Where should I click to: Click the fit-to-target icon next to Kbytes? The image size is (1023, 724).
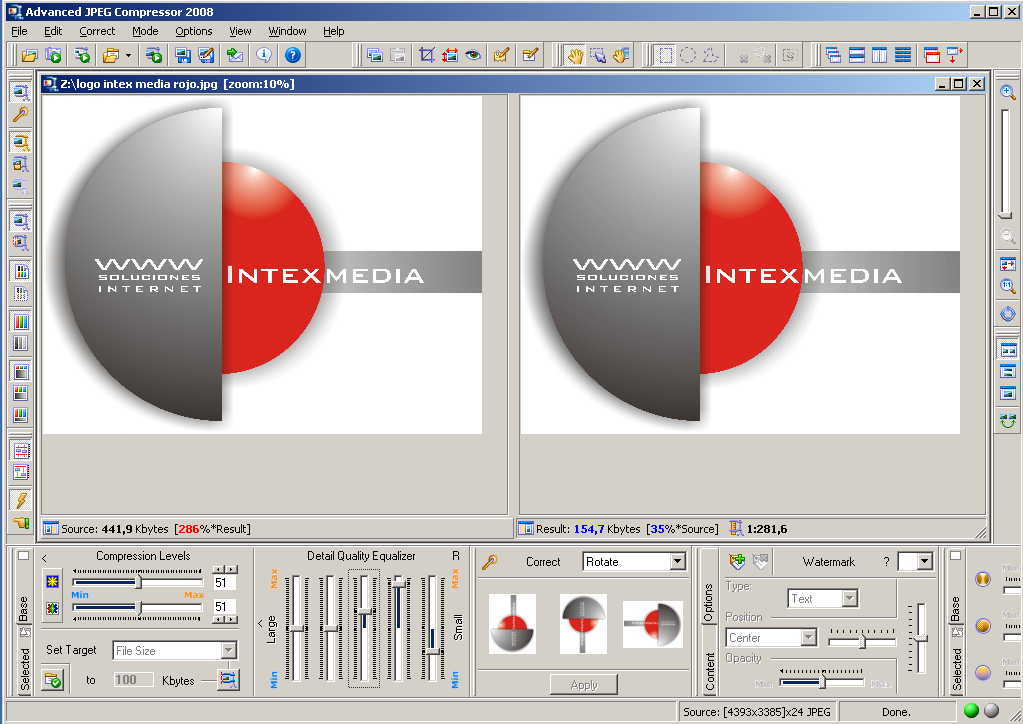228,680
